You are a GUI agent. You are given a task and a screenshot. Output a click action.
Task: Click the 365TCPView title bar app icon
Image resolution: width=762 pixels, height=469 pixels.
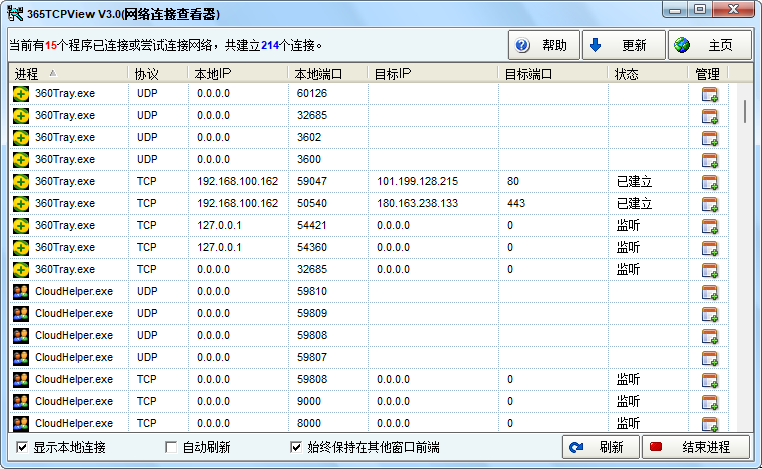(15, 14)
